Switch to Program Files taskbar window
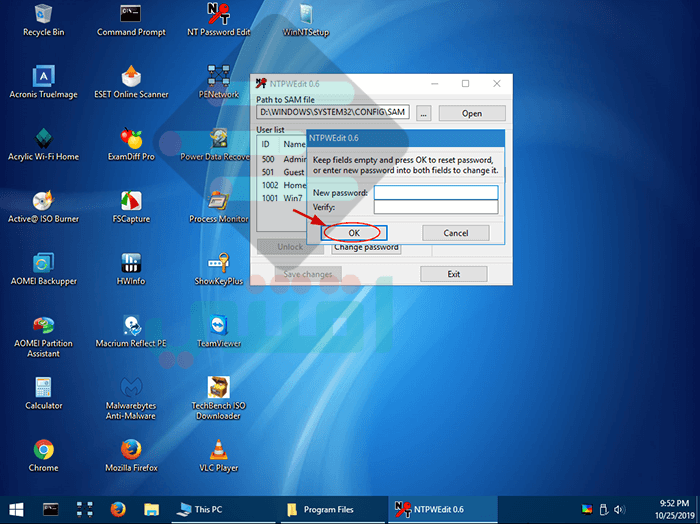The height and width of the screenshot is (524, 700). pos(333,509)
